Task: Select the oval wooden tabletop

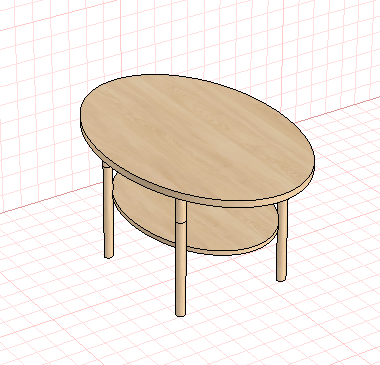Action: click(x=197, y=138)
